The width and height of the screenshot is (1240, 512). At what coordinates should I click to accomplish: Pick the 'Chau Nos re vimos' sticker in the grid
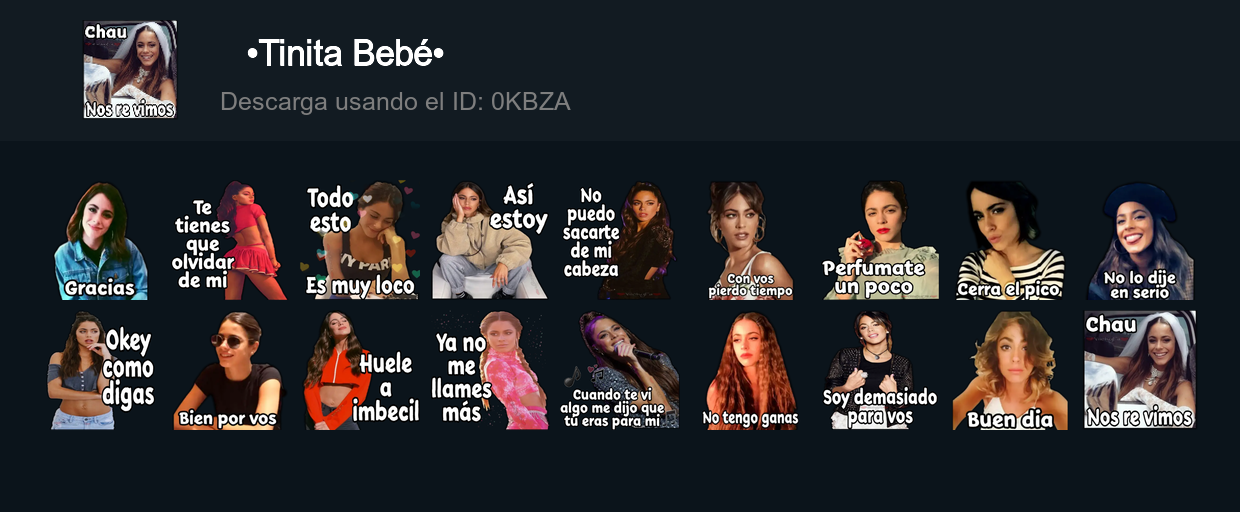pyautogui.click(x=1140, y=370)
